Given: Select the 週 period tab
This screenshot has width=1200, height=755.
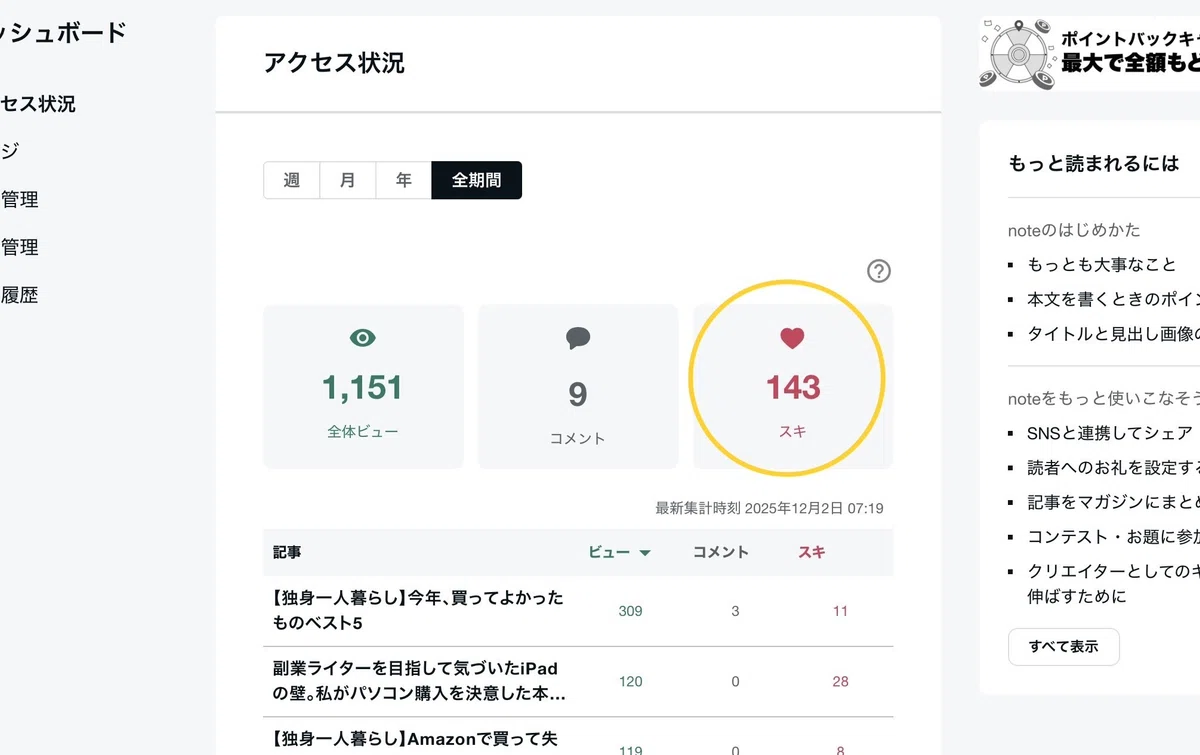Looking at the screenshot, I should click(x=292, y=181).
